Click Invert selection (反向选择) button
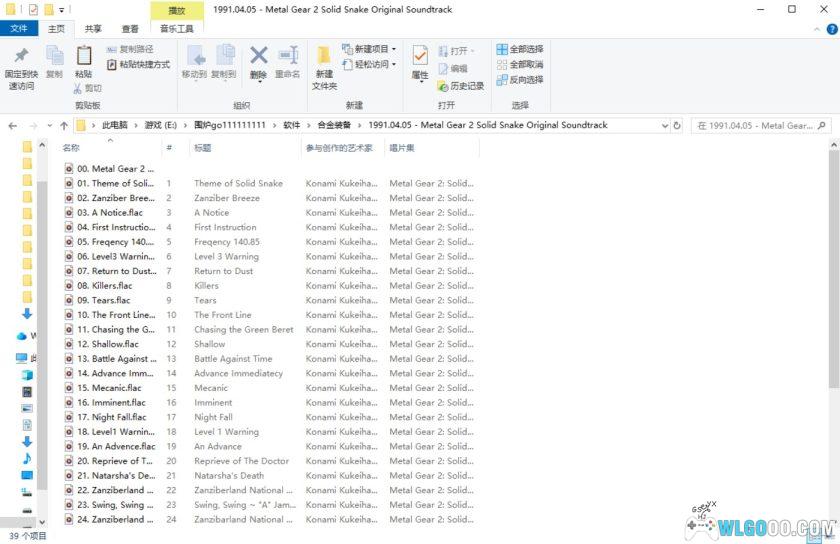 tap(519, 80)
